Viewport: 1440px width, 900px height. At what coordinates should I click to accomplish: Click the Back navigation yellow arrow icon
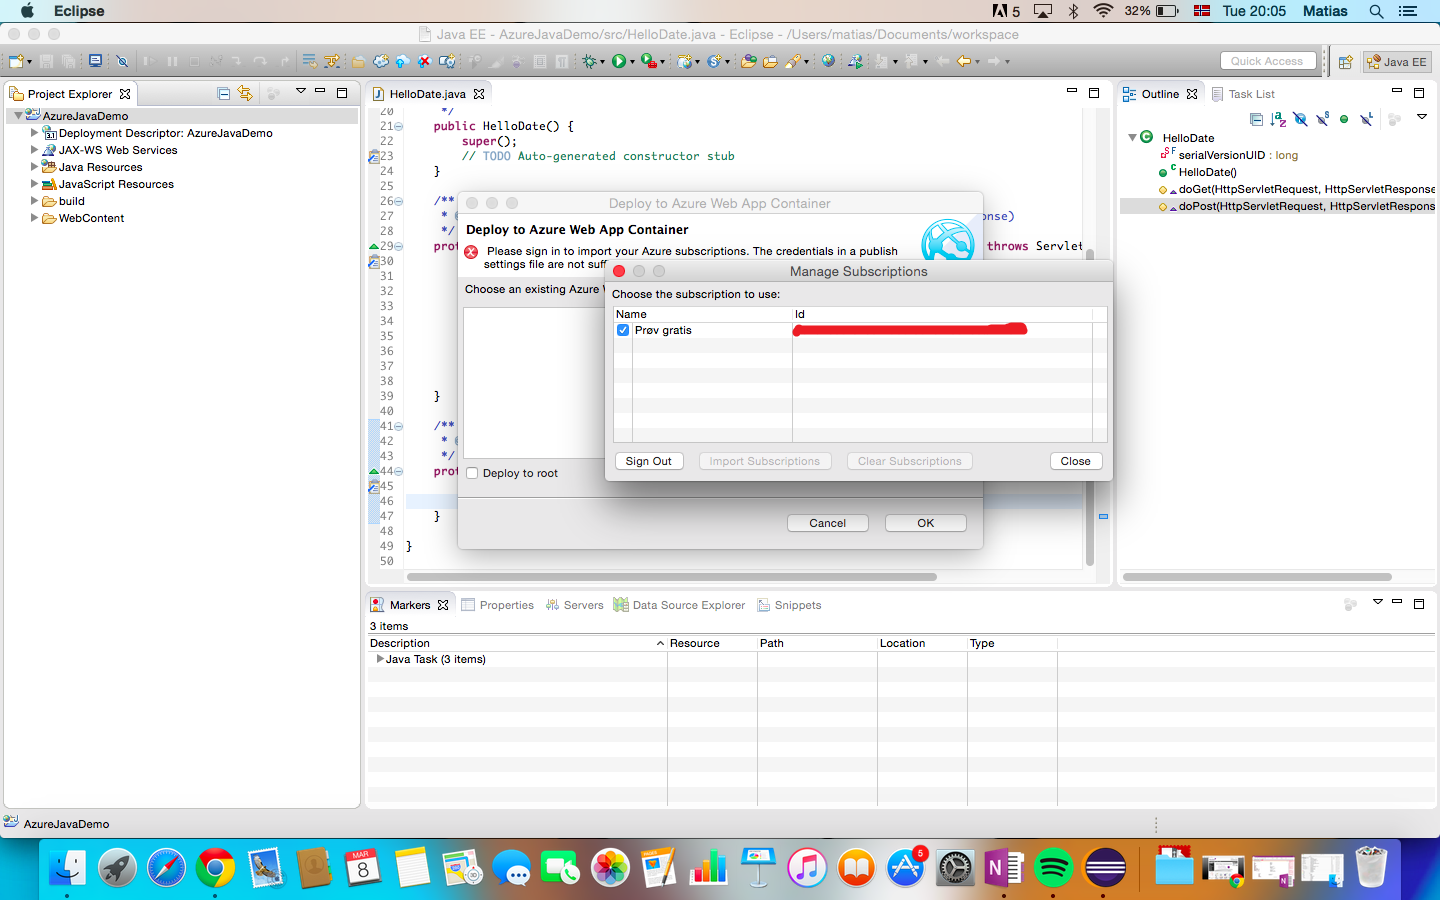pos(963,61)
